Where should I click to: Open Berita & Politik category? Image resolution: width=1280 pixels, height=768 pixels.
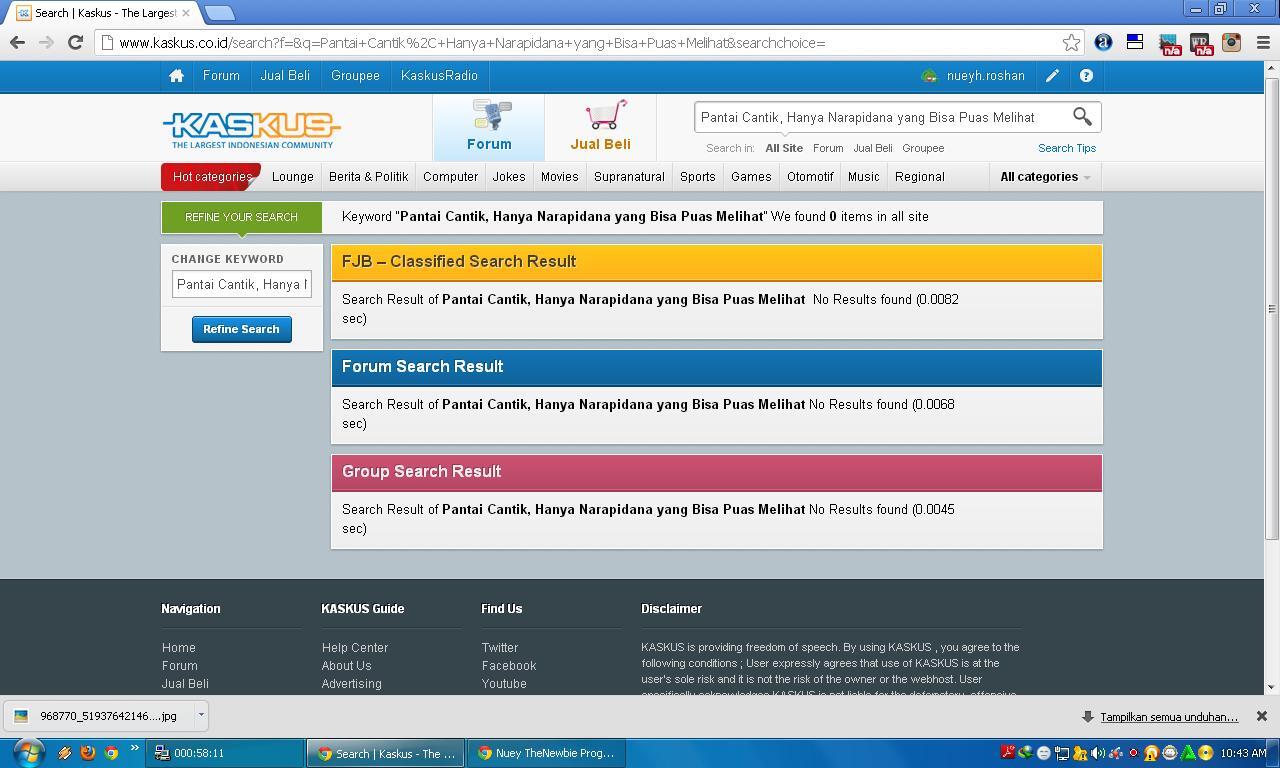tap(368, 177)
